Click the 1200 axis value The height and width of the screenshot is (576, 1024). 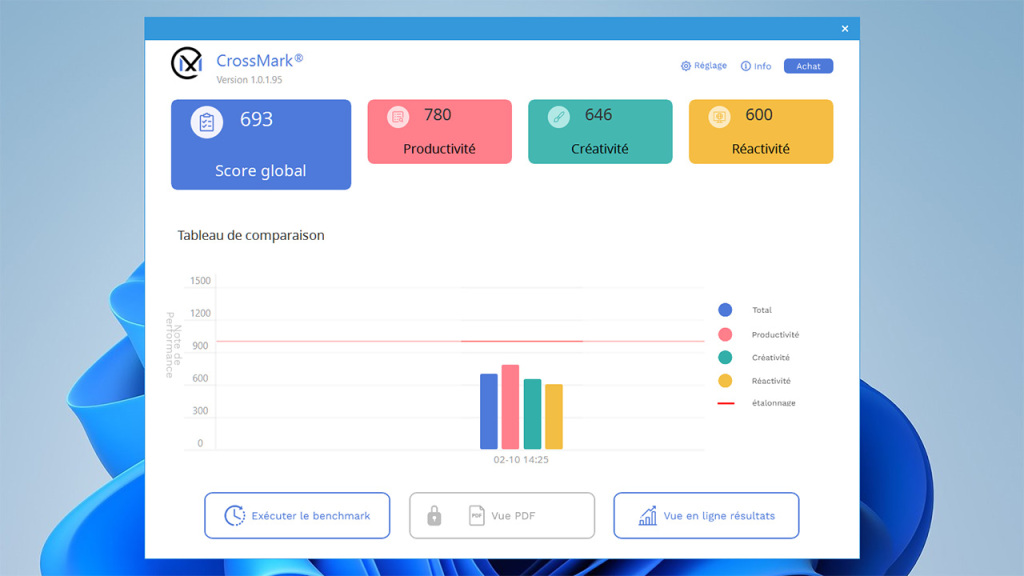[200, 313]
